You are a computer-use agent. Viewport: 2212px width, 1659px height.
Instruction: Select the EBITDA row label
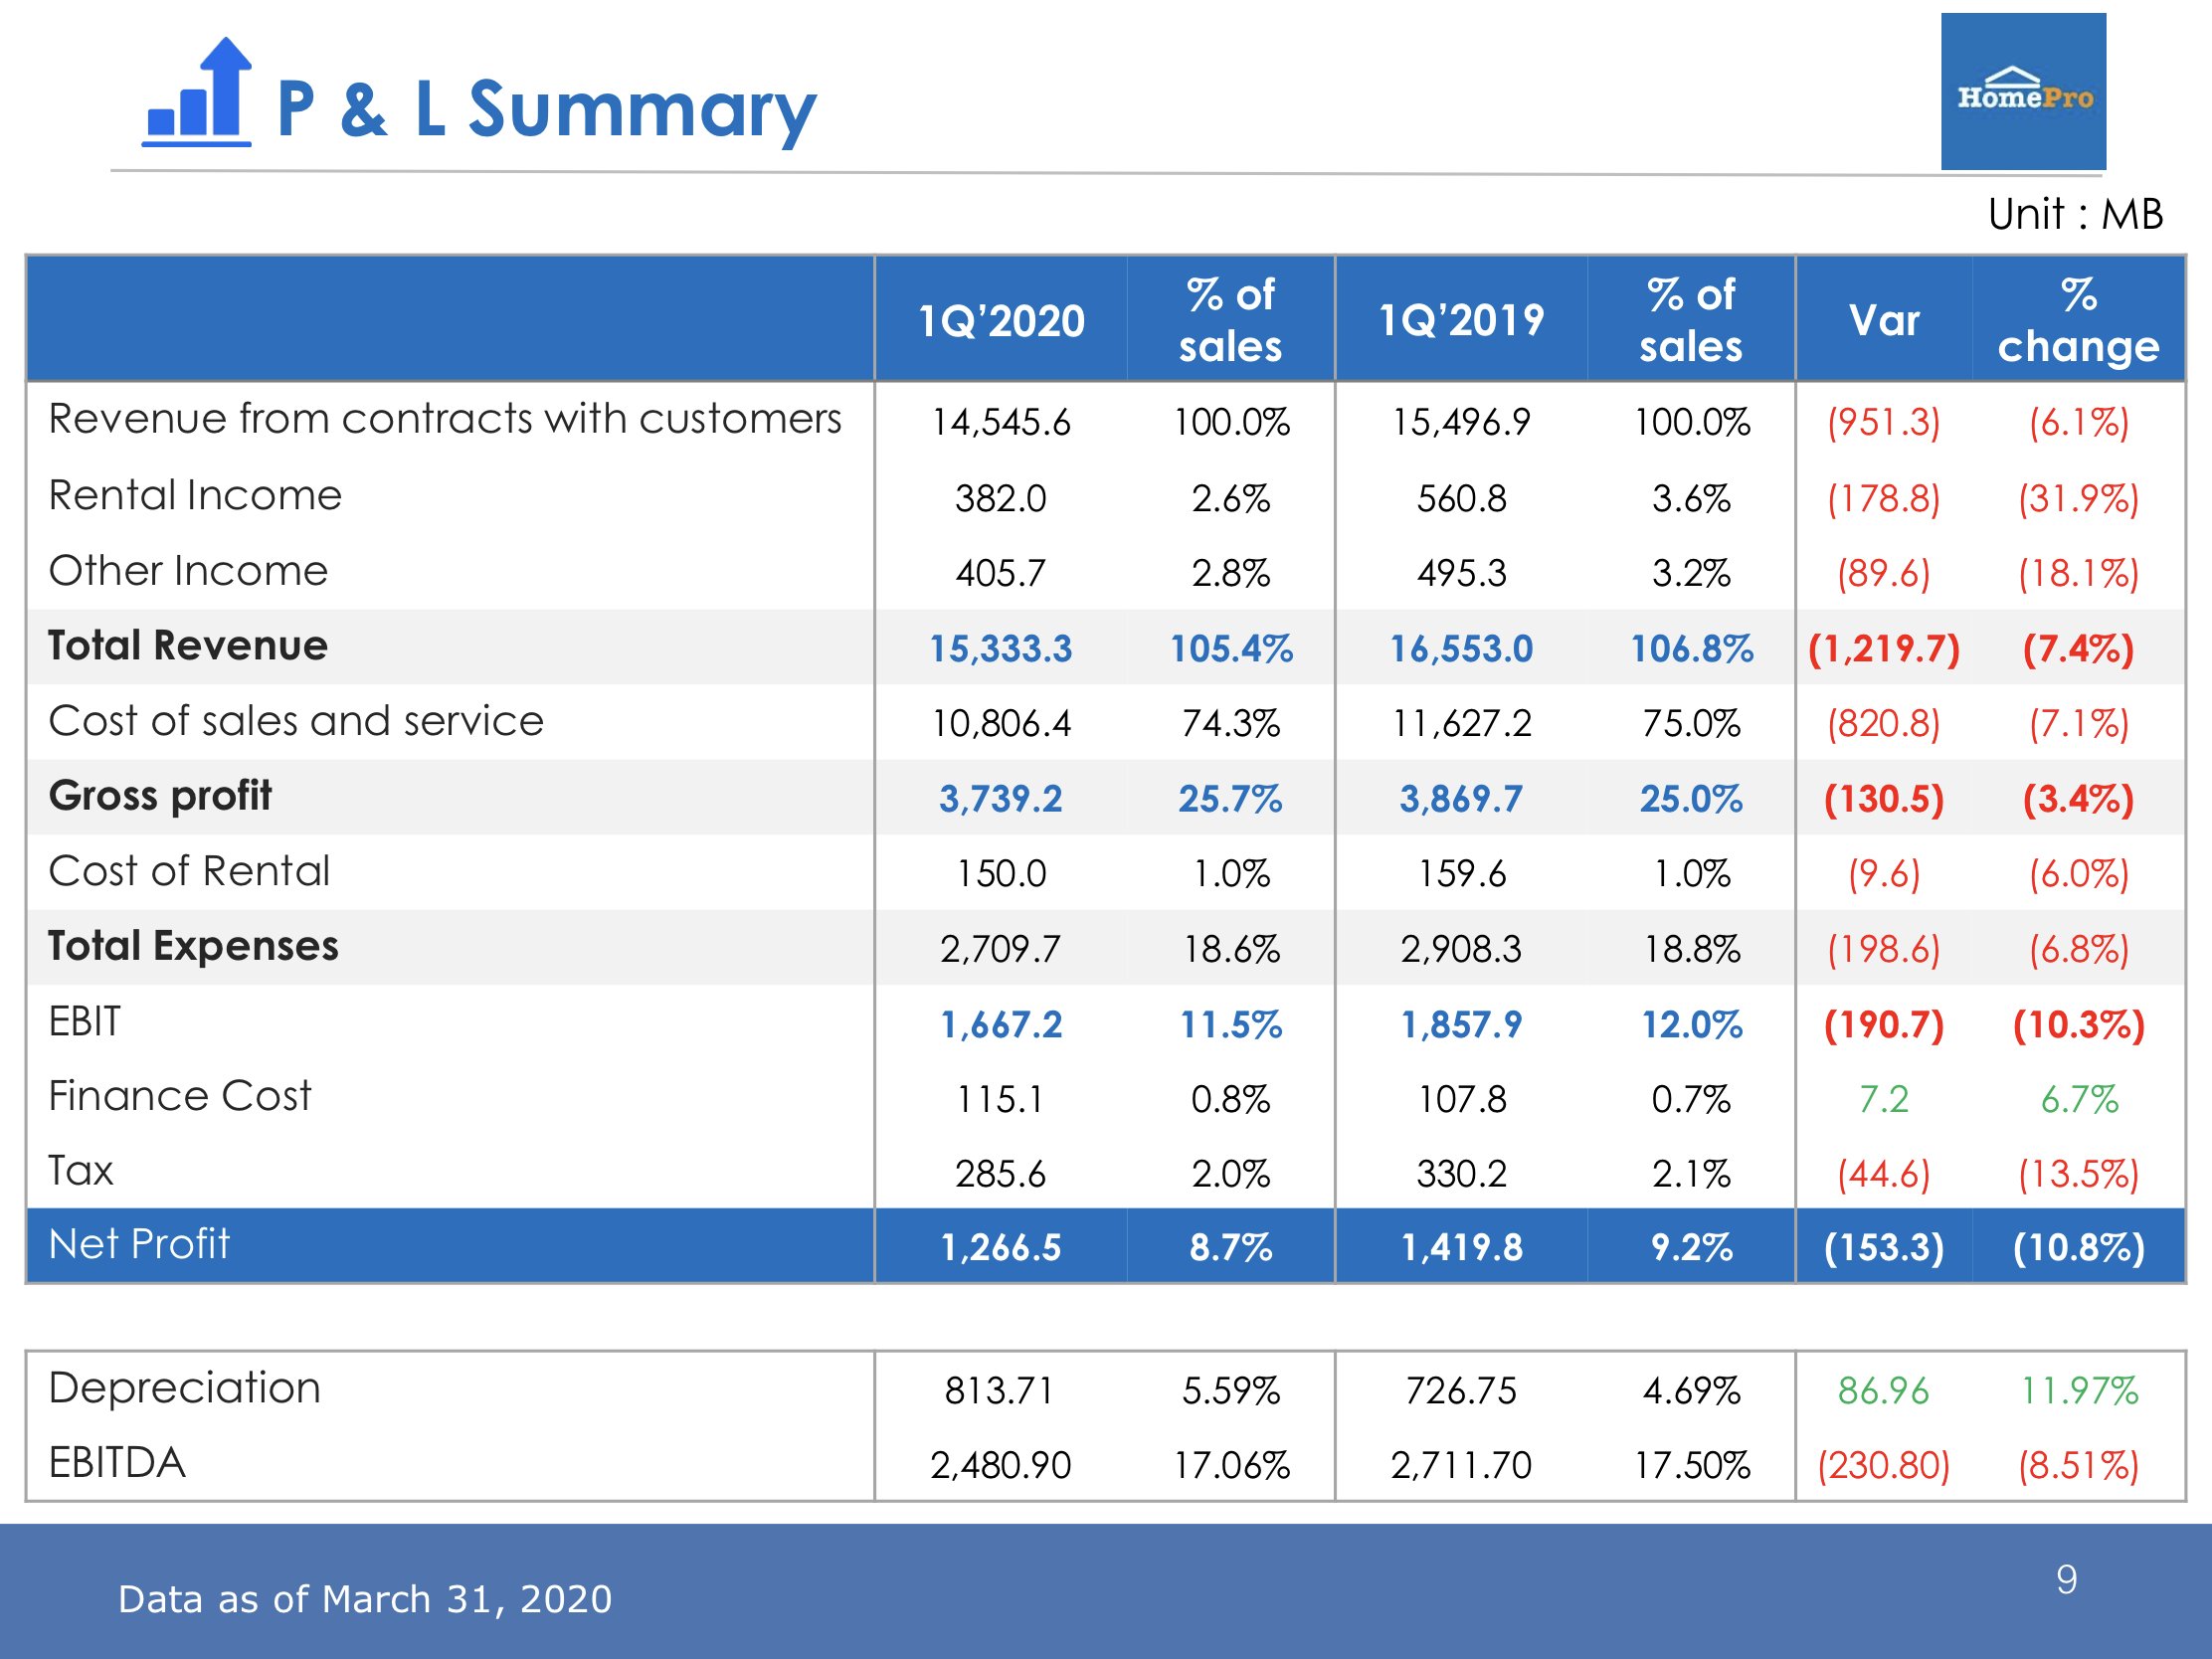117,1463
